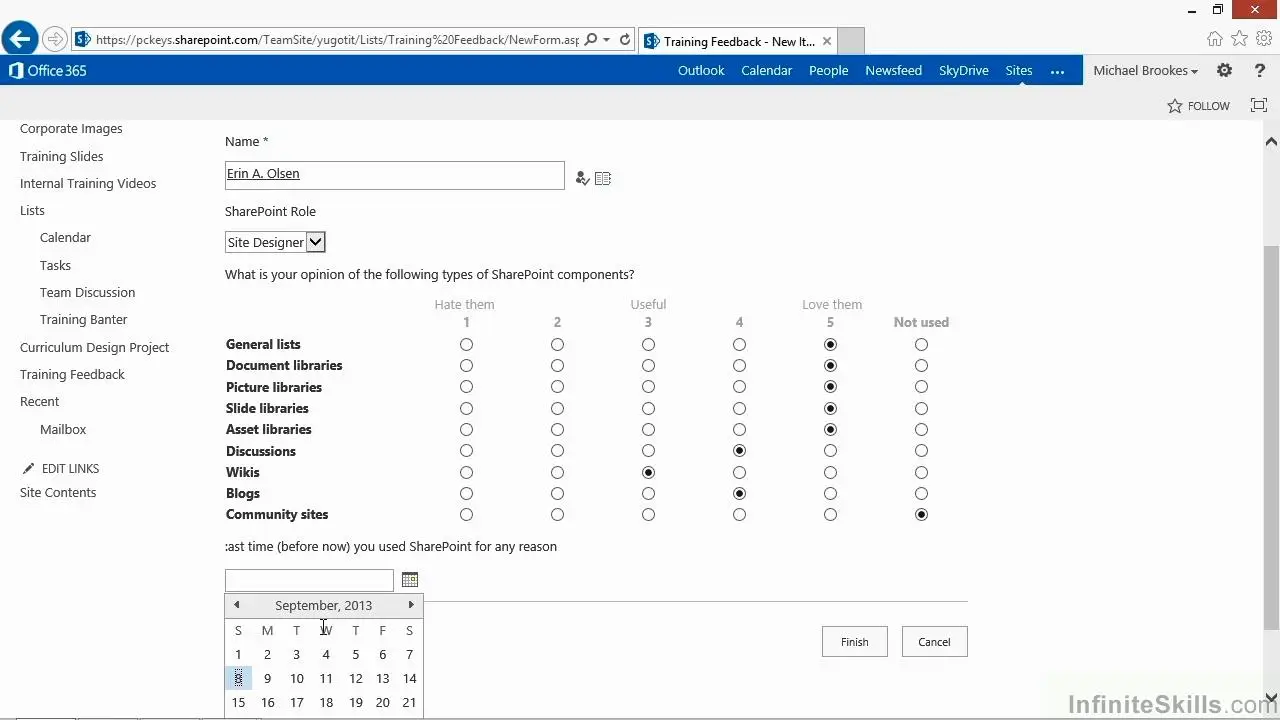Click the browser forward arrow button
Screen dimensions: 1280x720
pos(55,40)
